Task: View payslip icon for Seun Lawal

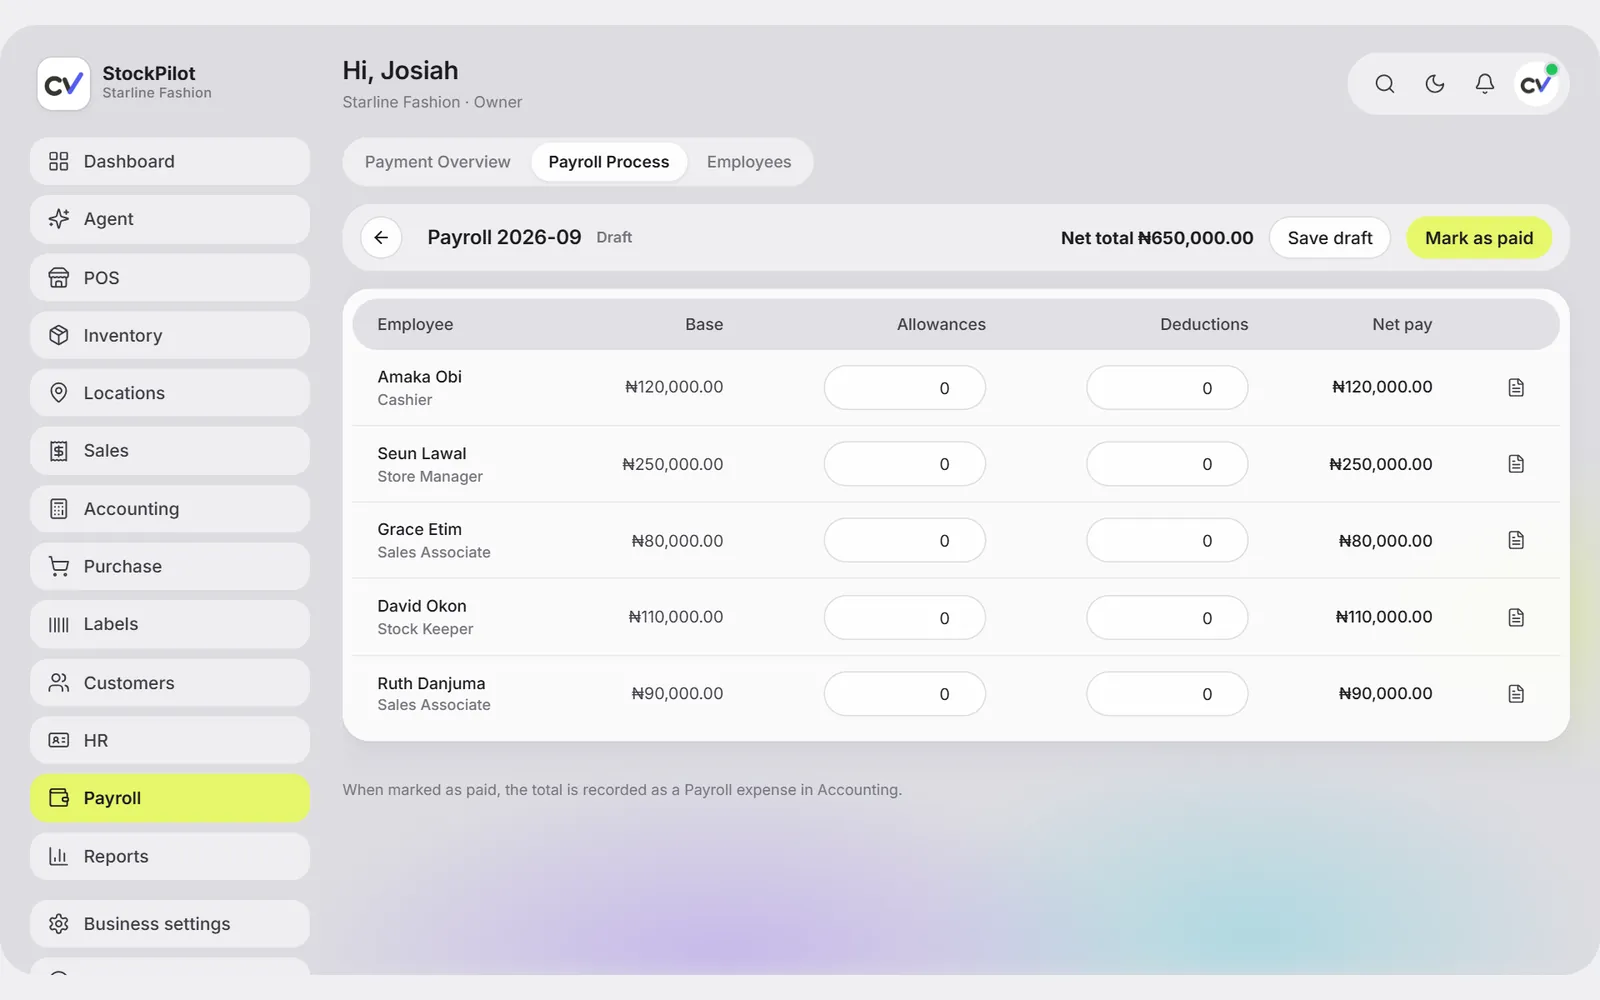Action: coord(1516,464)
